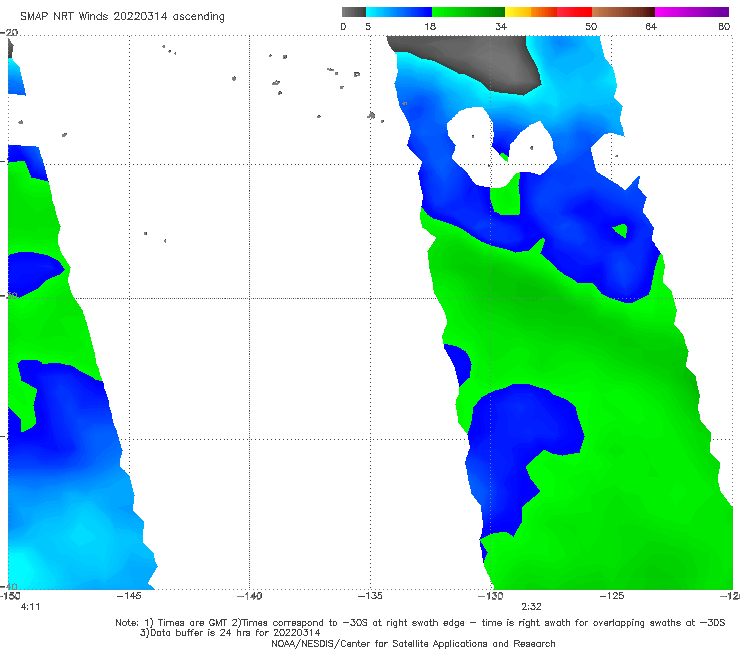
Task: Click the longitude label '-125'
Action: click(612, 596)
